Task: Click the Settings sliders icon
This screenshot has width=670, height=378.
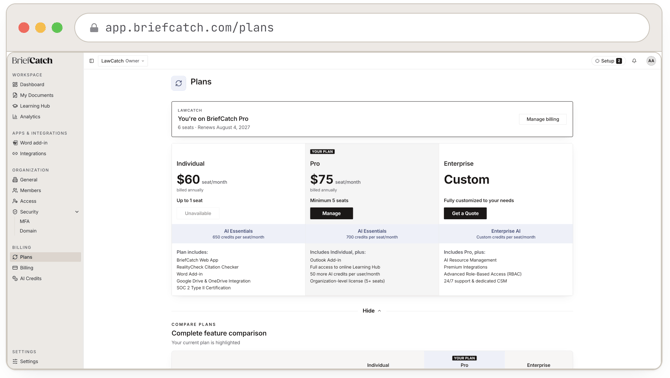Action: tap(15, 361)
